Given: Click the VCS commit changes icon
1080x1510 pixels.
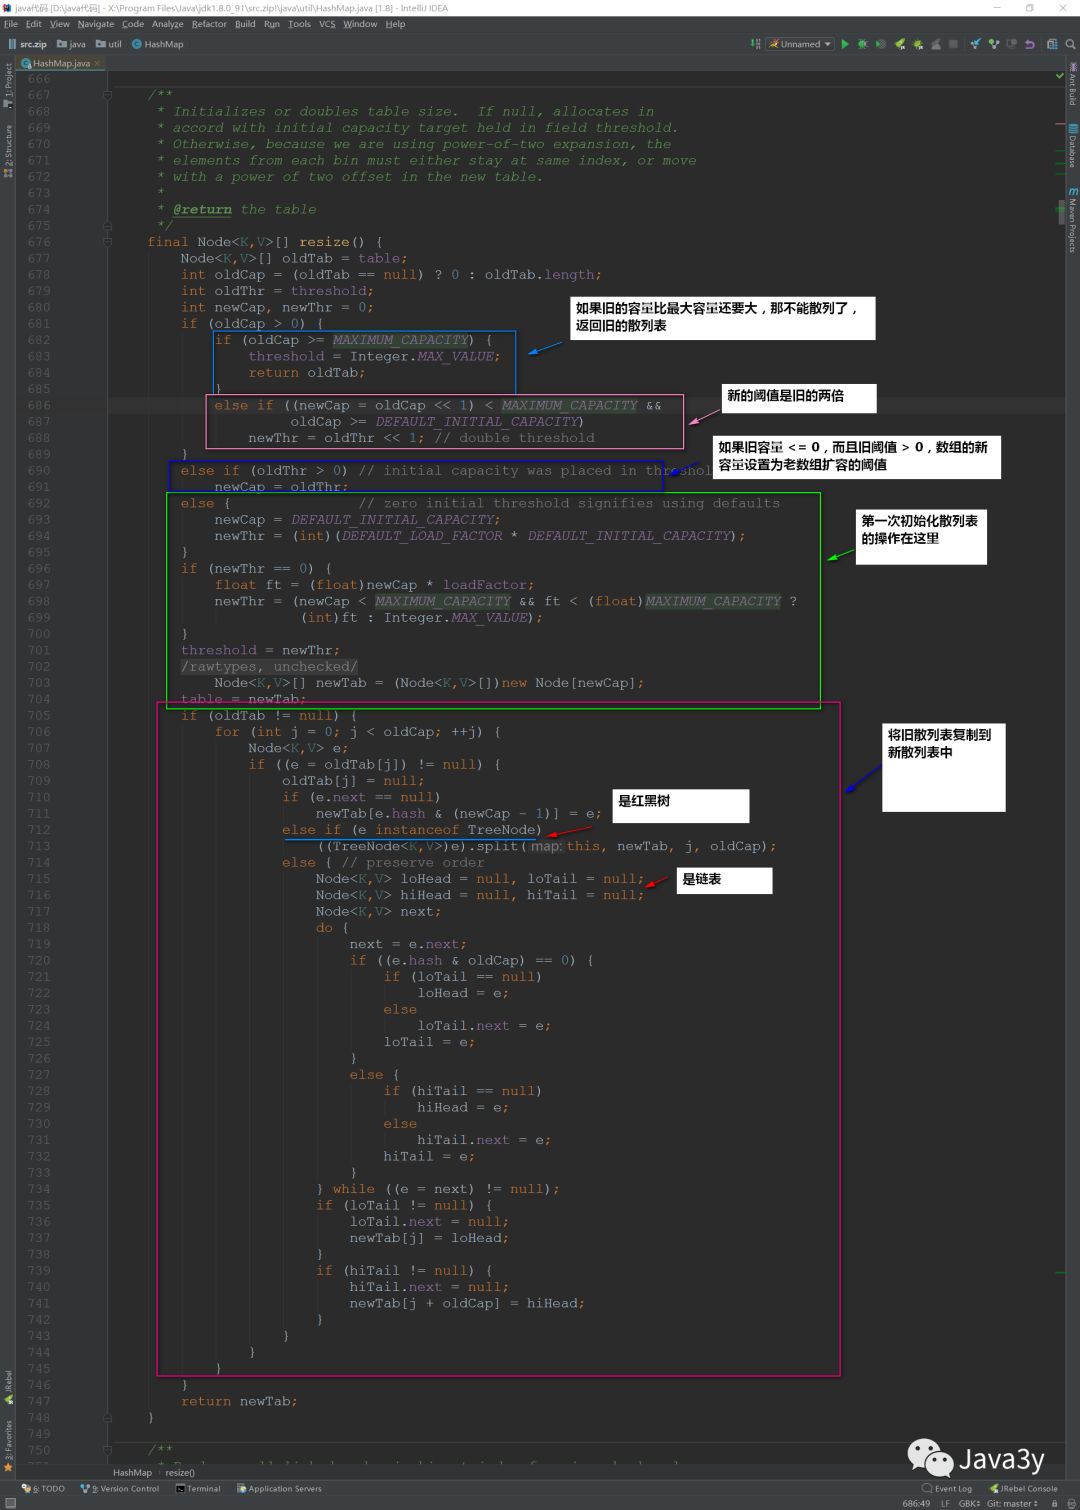Looking at the screenshot, I should (993, 44).
